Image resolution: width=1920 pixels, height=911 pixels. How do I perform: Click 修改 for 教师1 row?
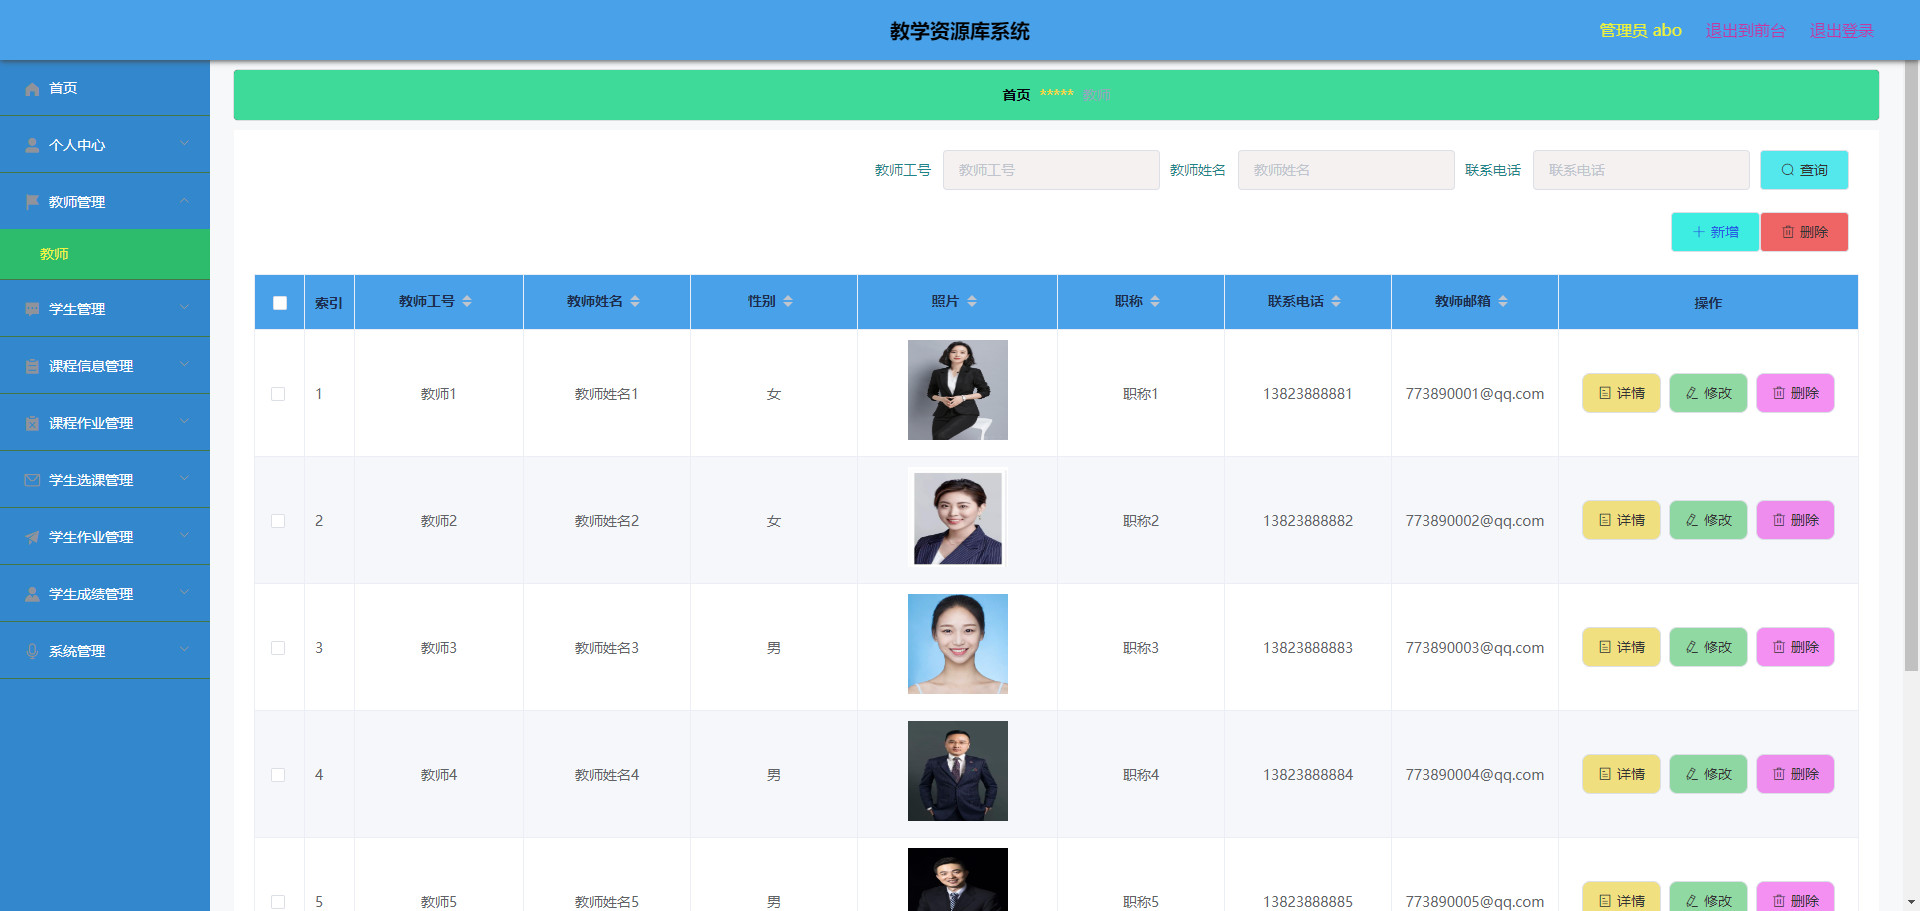pos(1708,393)
